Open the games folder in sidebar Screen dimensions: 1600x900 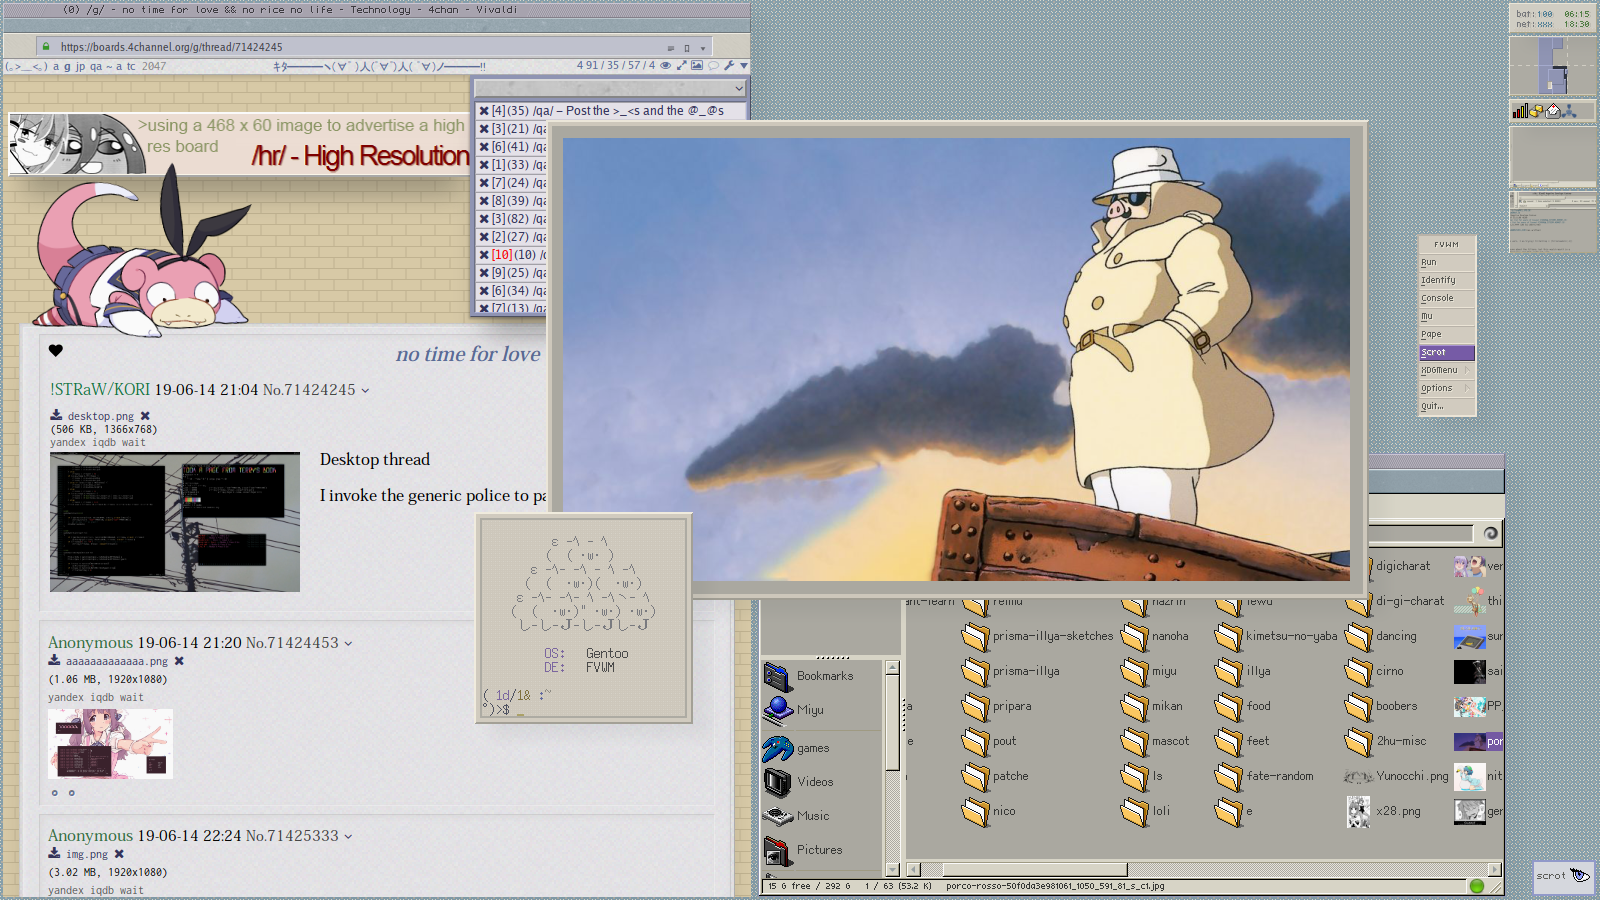[778, 748]
